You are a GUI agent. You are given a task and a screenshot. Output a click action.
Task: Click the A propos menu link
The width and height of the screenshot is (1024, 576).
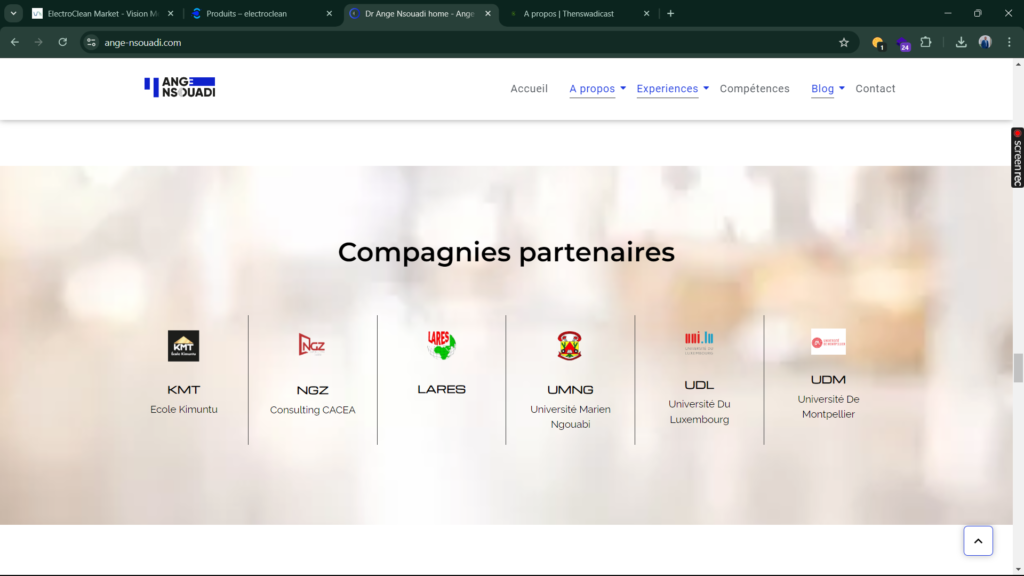[592, 89]
